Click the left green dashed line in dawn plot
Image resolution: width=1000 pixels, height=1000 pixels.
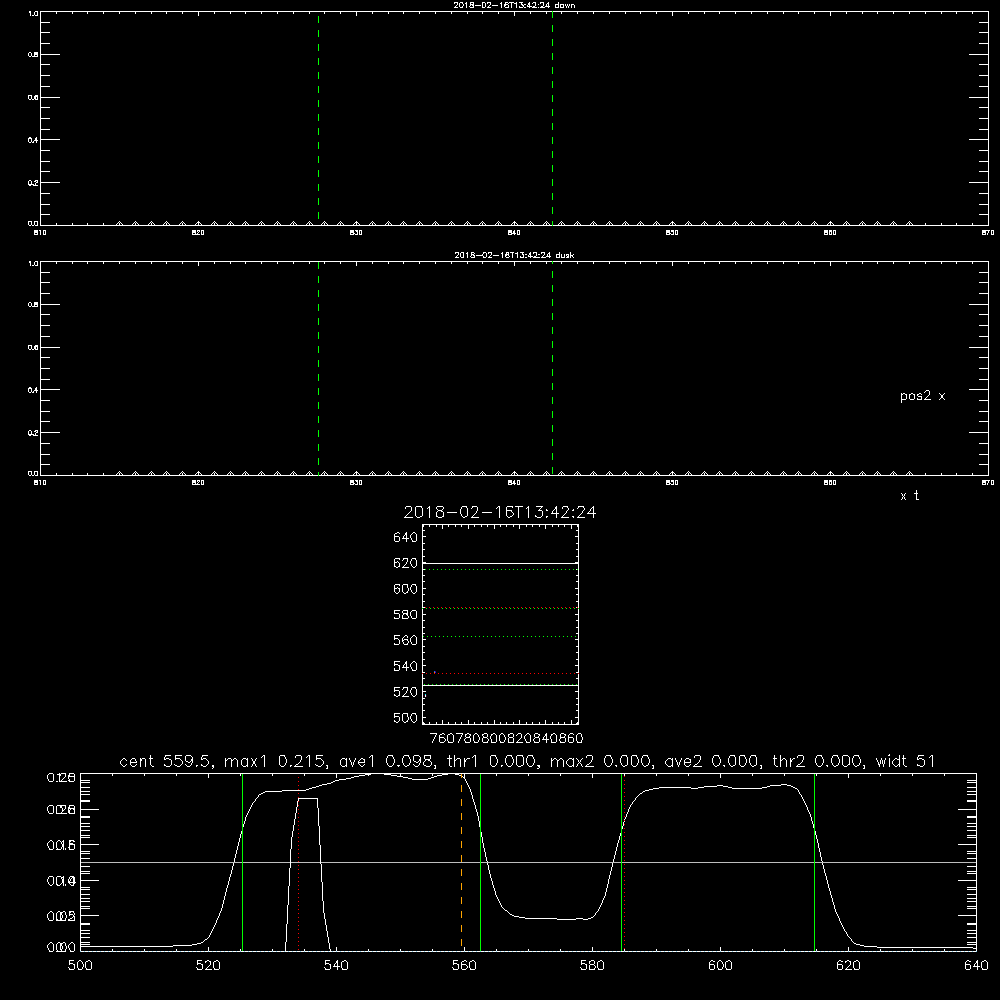pos(318,118)
